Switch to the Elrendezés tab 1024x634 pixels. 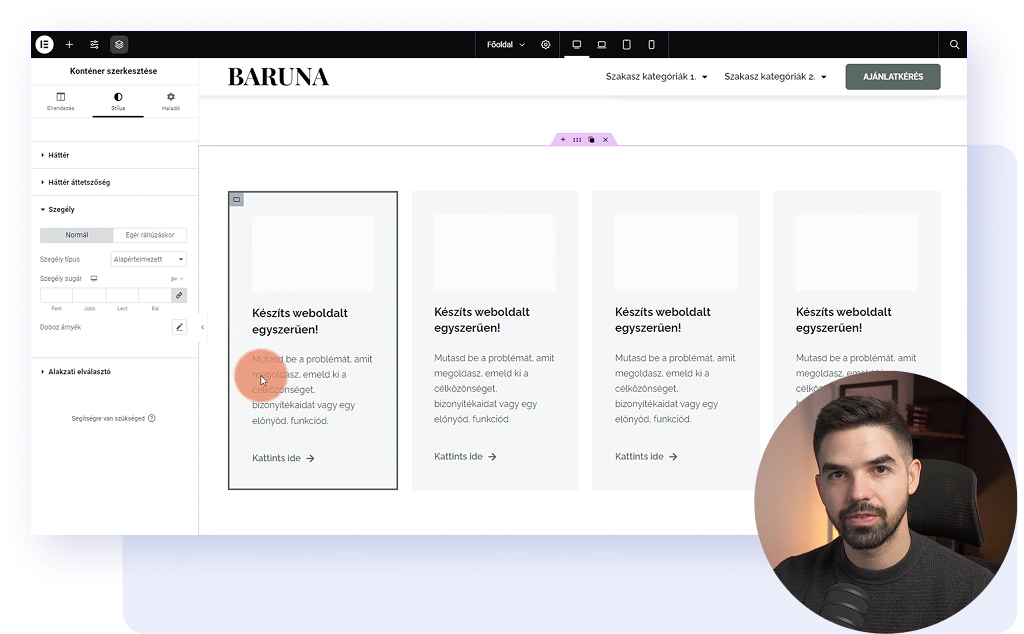60,101
